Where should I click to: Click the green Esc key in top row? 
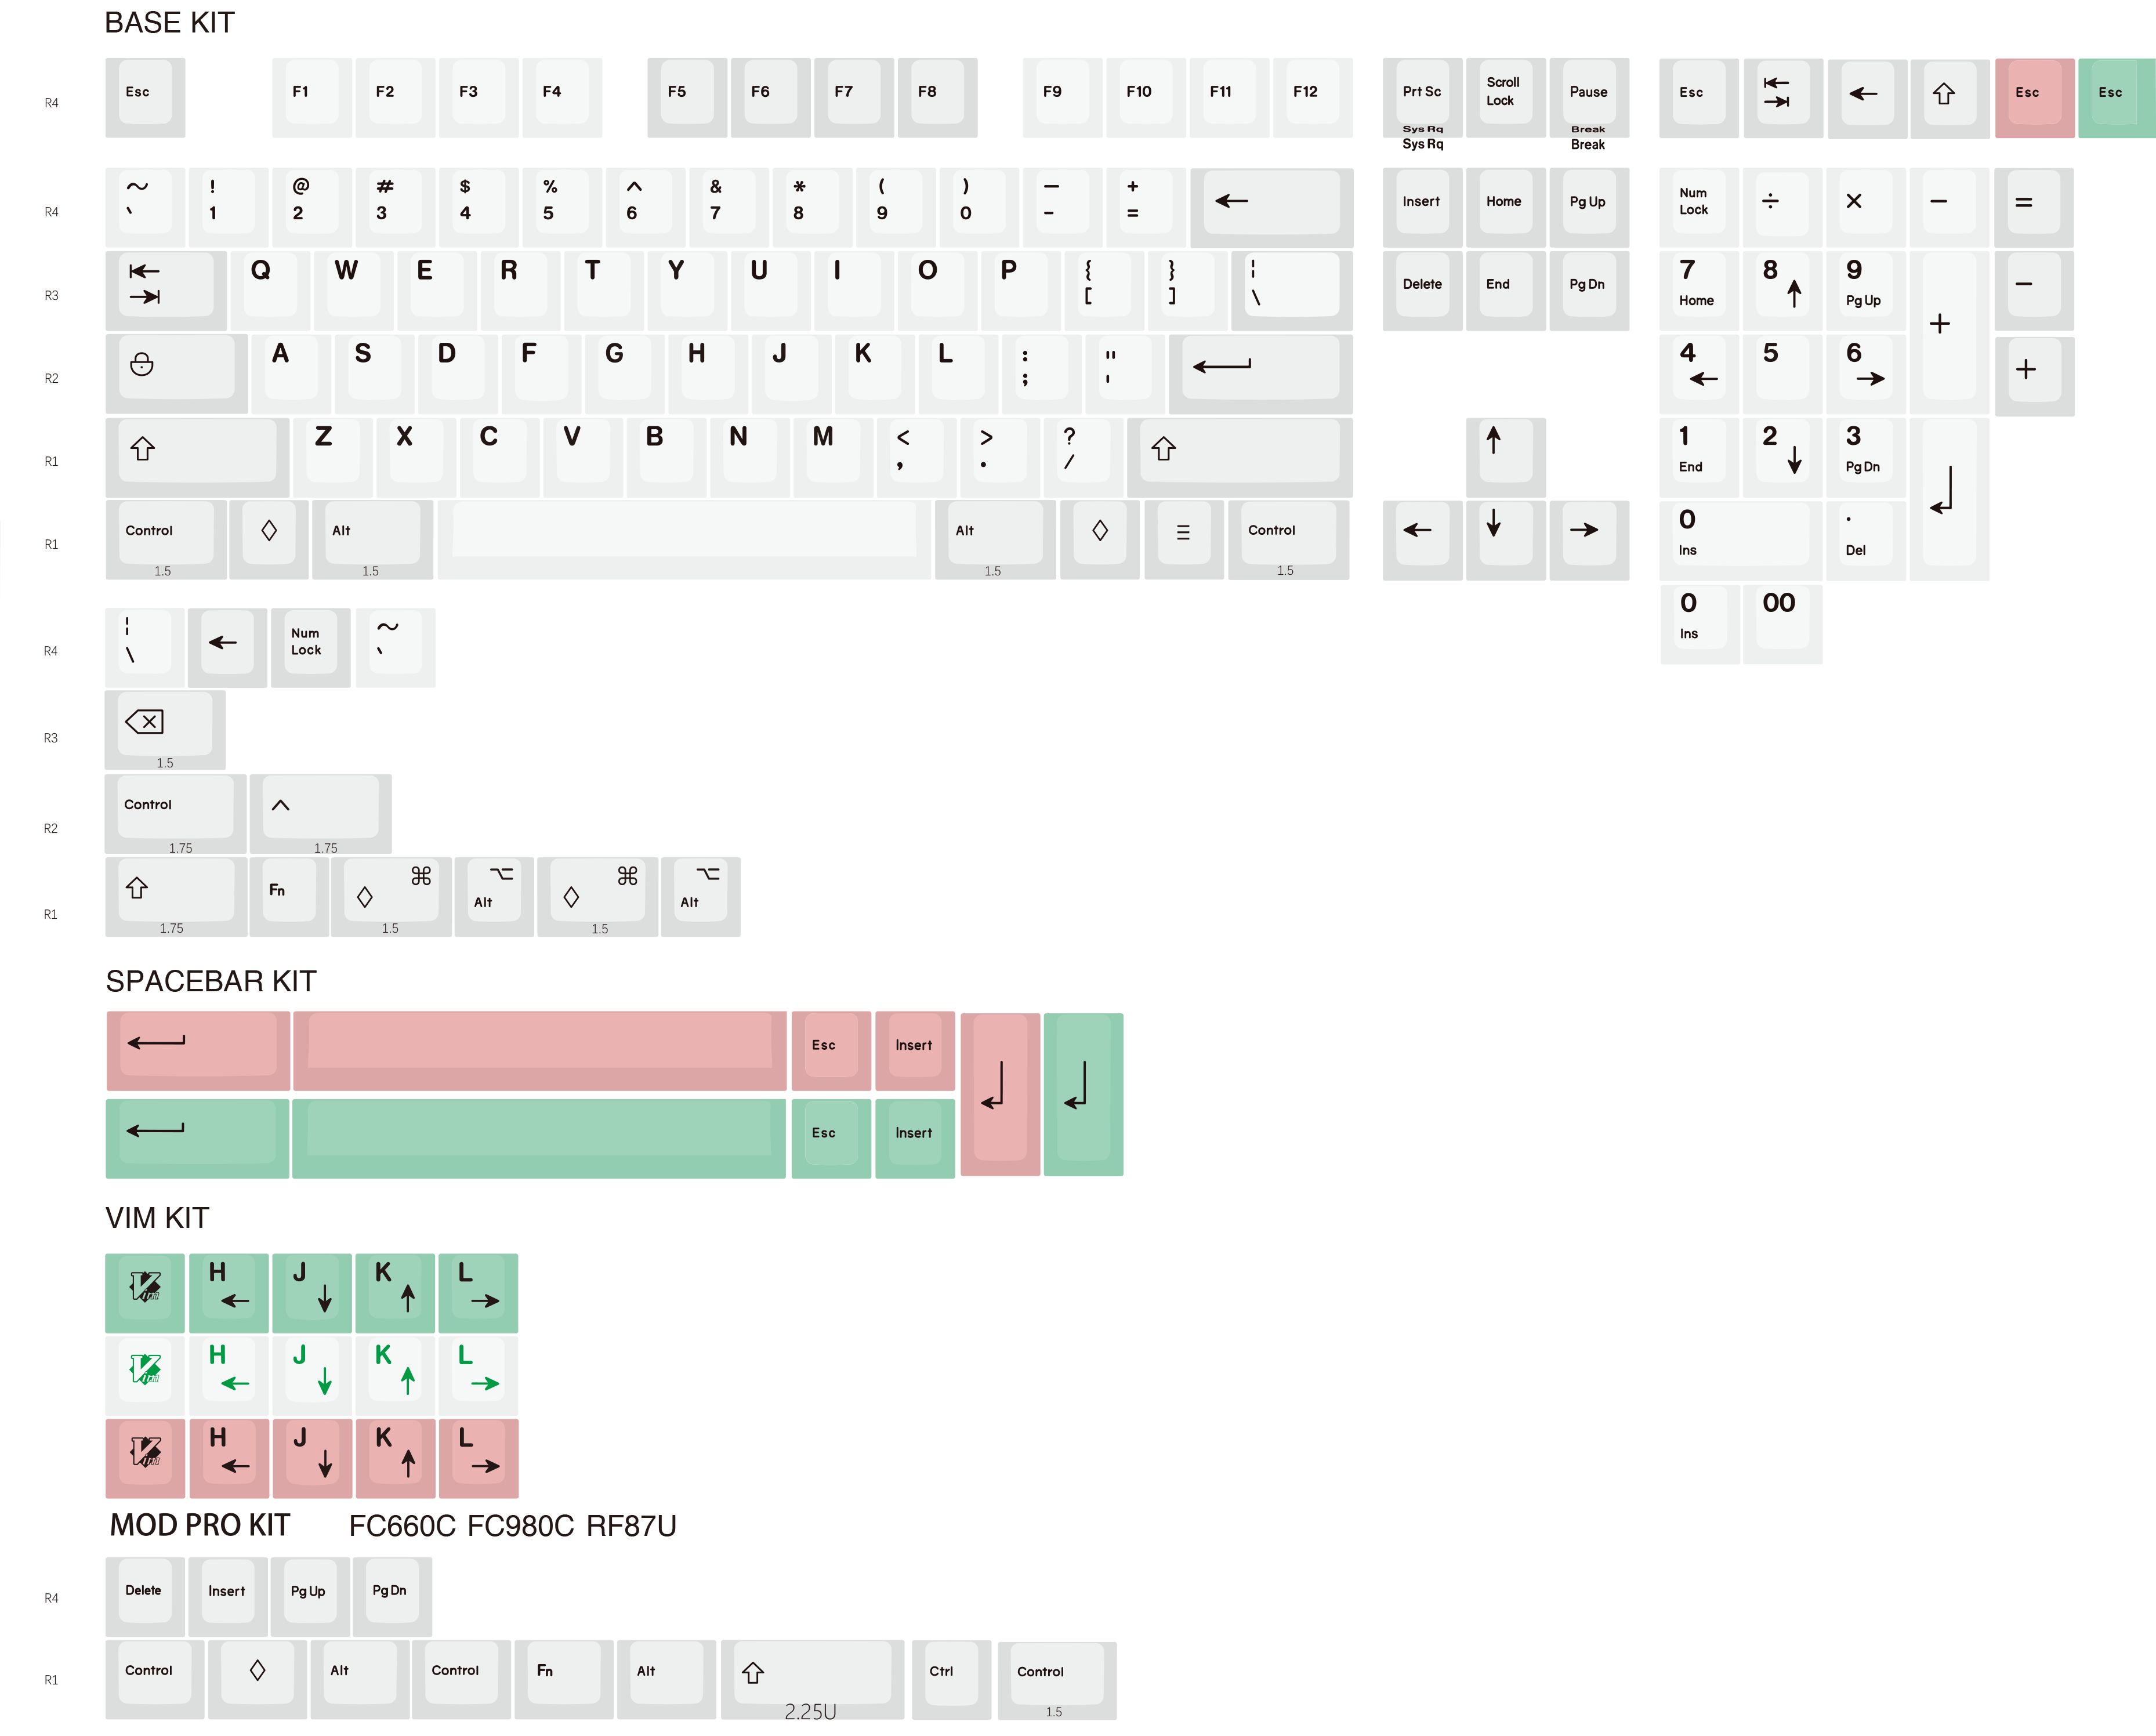coord(2117,98)
